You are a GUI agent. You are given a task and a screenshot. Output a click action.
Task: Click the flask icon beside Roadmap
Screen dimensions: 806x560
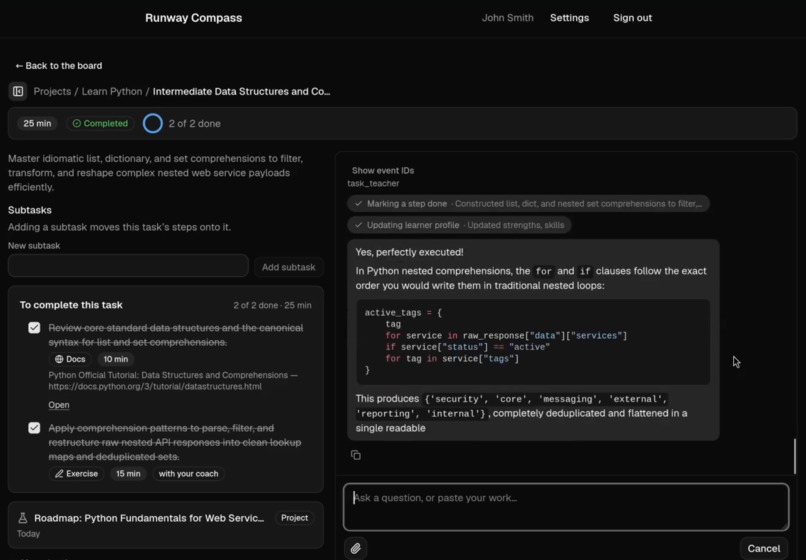23,518
